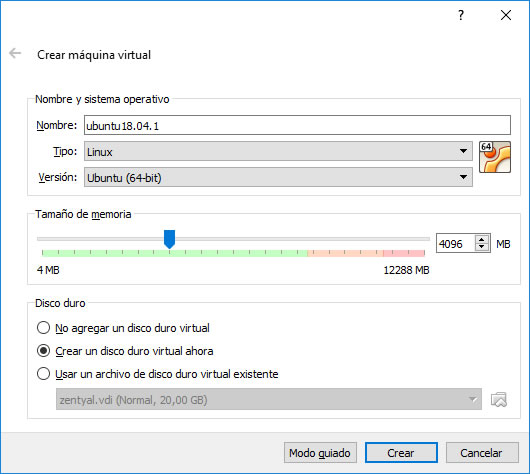Viewport: 530px width, 474px height.
Task: Click the back arrow icon
Action: click(15, 53)
